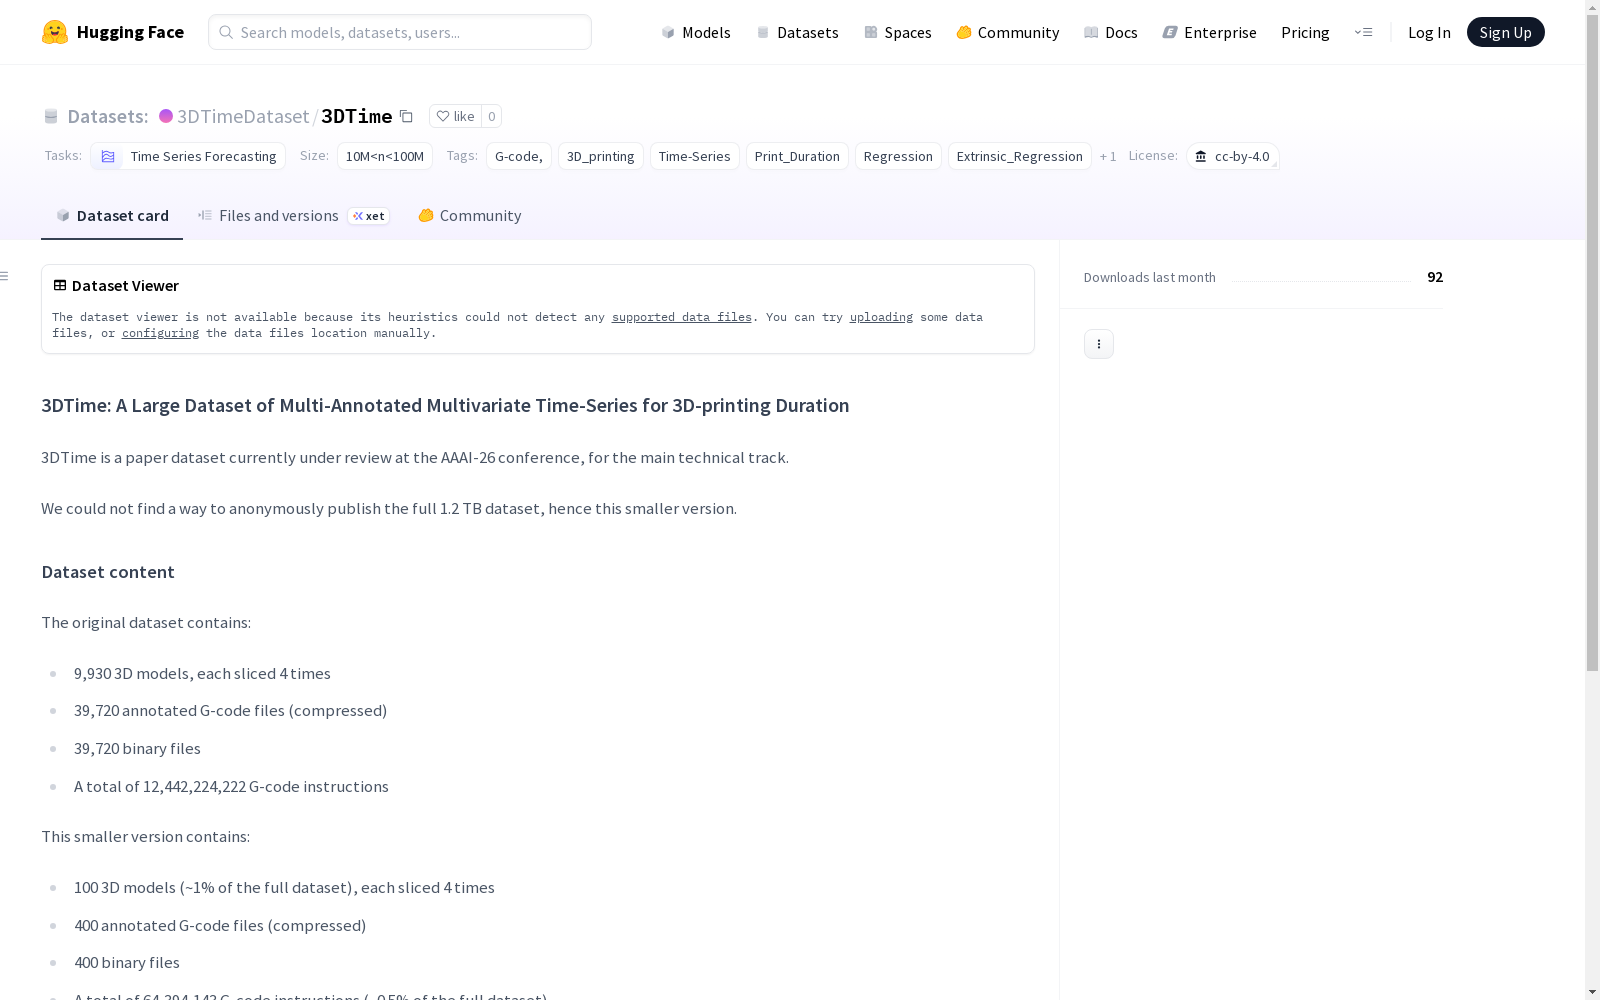
Task: Click the cc-by-4.0 license tag
Action: click(x=1232, y=156)
